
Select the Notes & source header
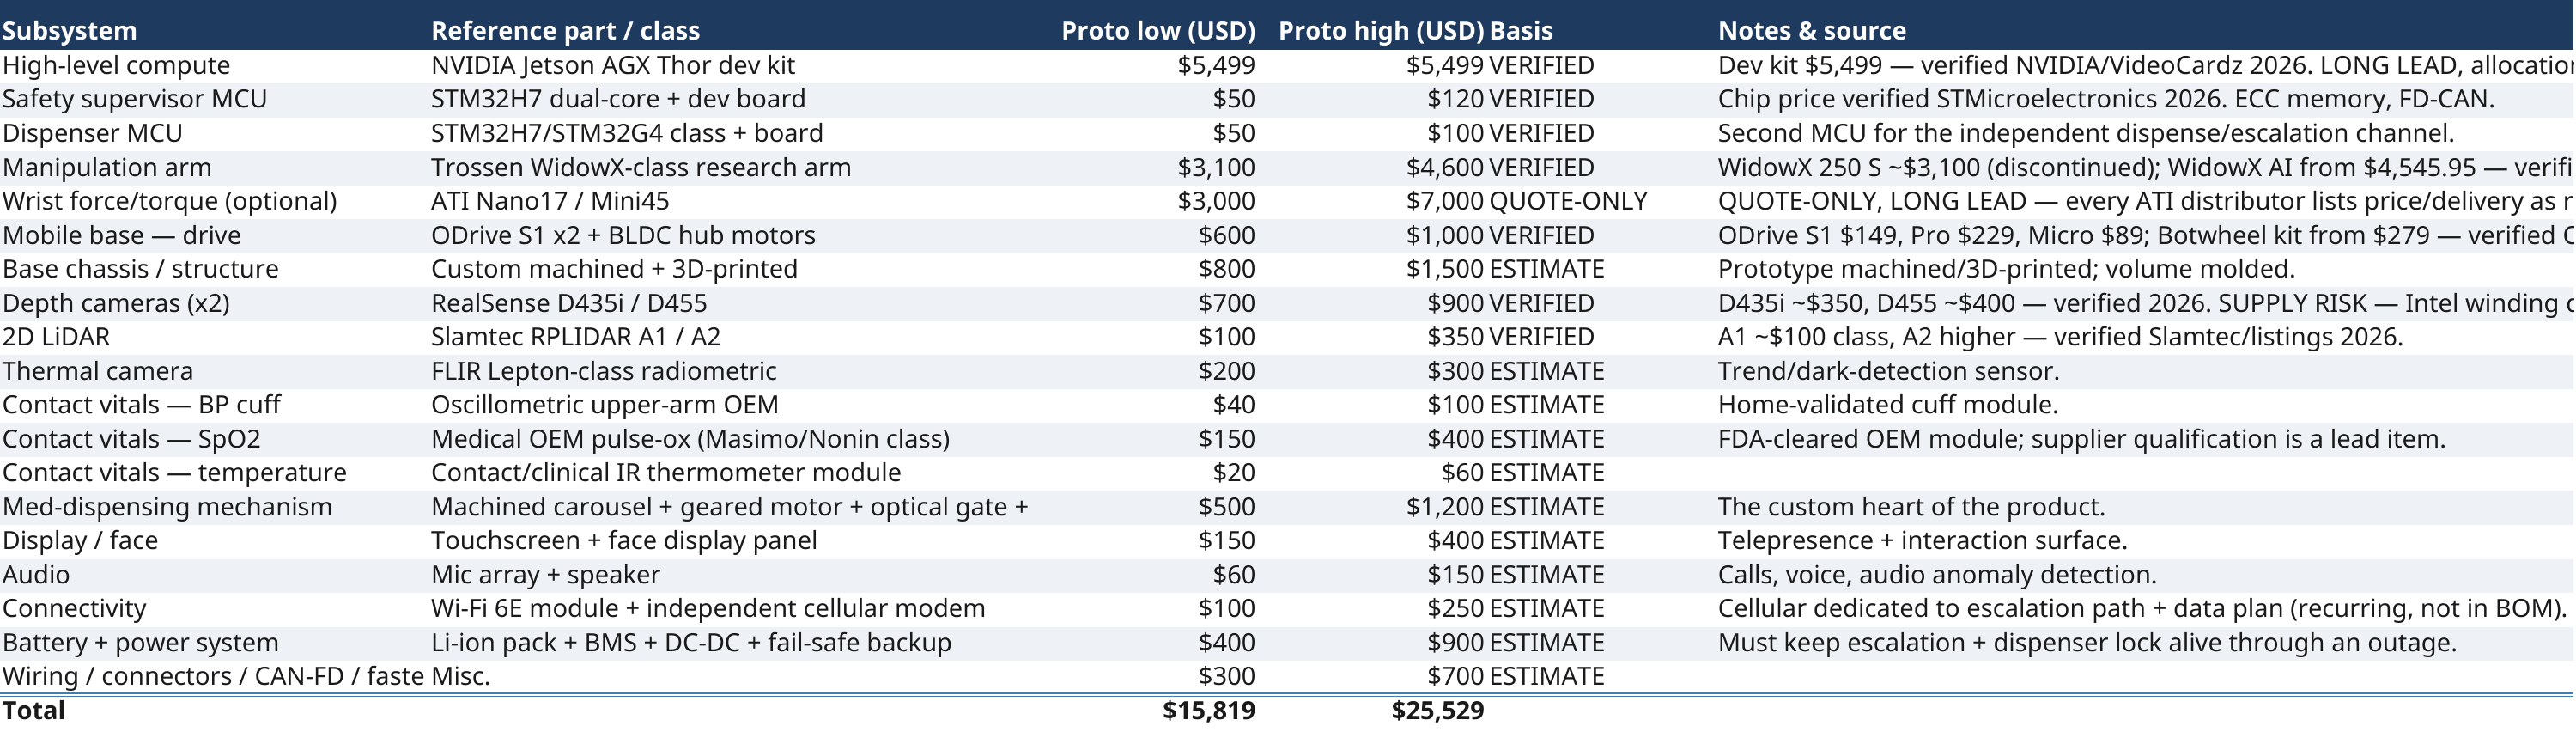(1812, 31)
